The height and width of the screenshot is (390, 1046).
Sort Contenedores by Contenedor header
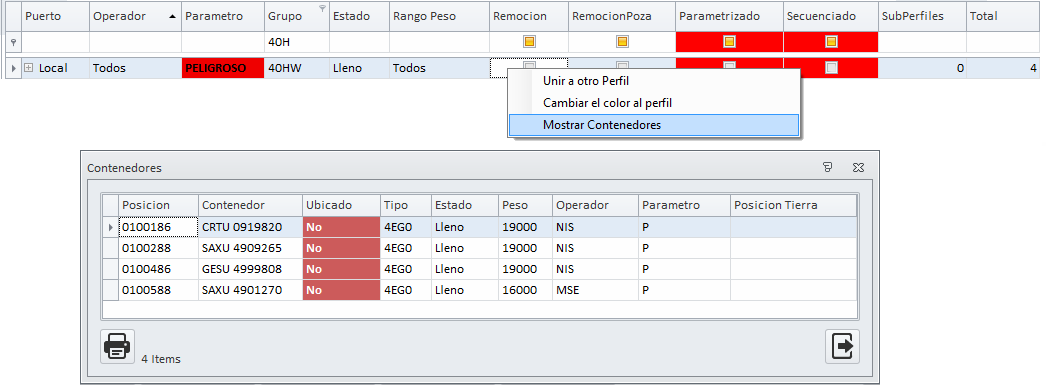[x=250, y=205]
